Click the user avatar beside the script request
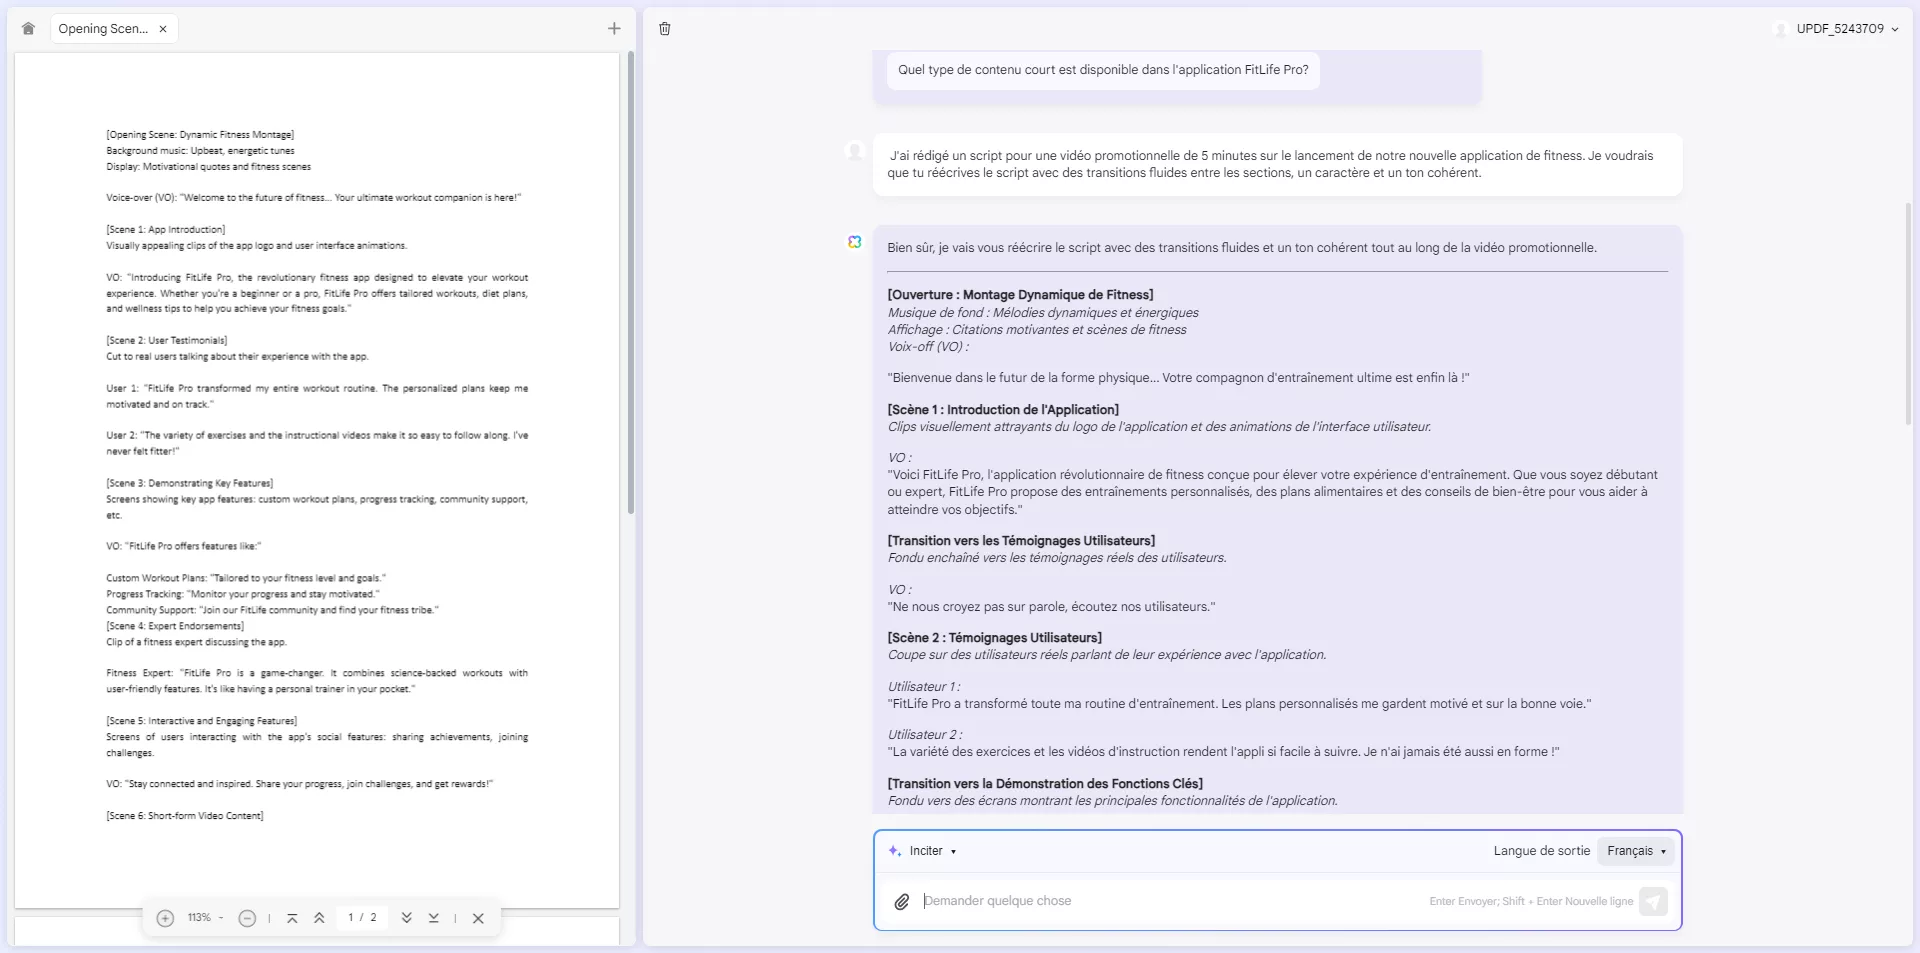Screen dimensions: 1920x953 pos(855,151)
